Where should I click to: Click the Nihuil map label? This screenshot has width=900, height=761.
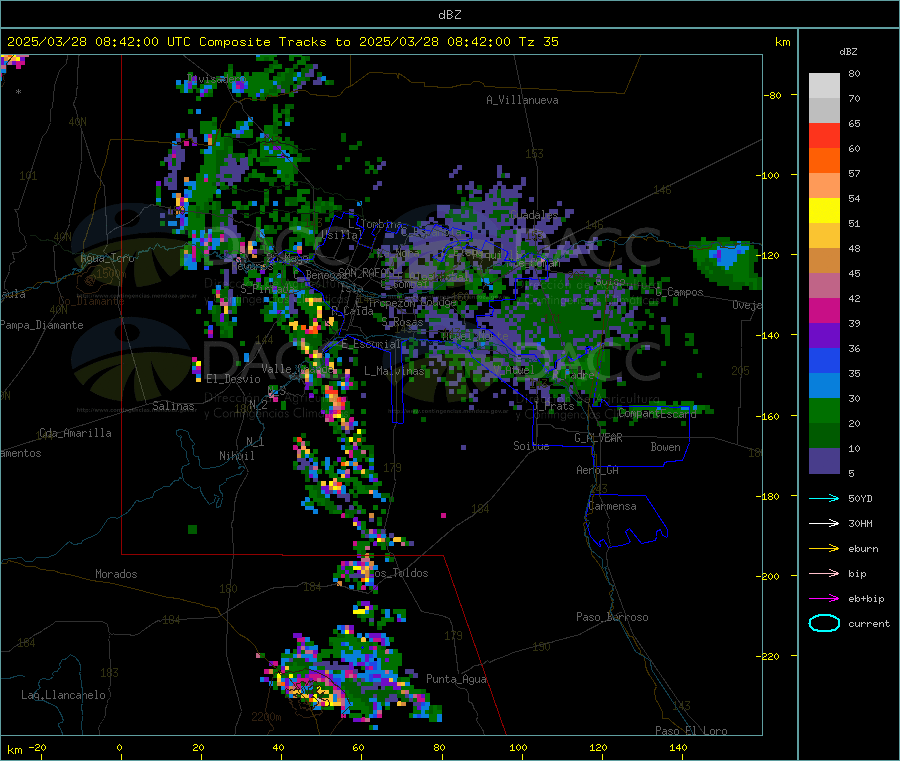pyautogui.click(x=236, y=456)
